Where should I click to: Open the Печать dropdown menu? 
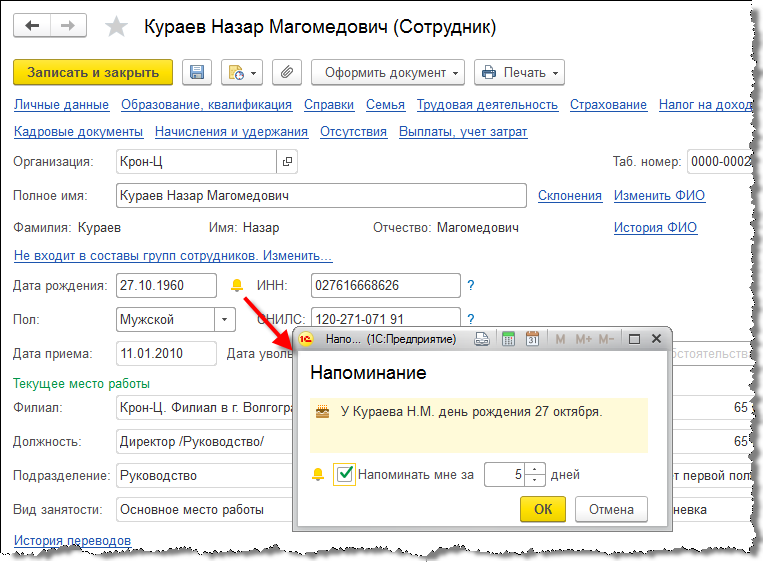[x=519, y=73]
